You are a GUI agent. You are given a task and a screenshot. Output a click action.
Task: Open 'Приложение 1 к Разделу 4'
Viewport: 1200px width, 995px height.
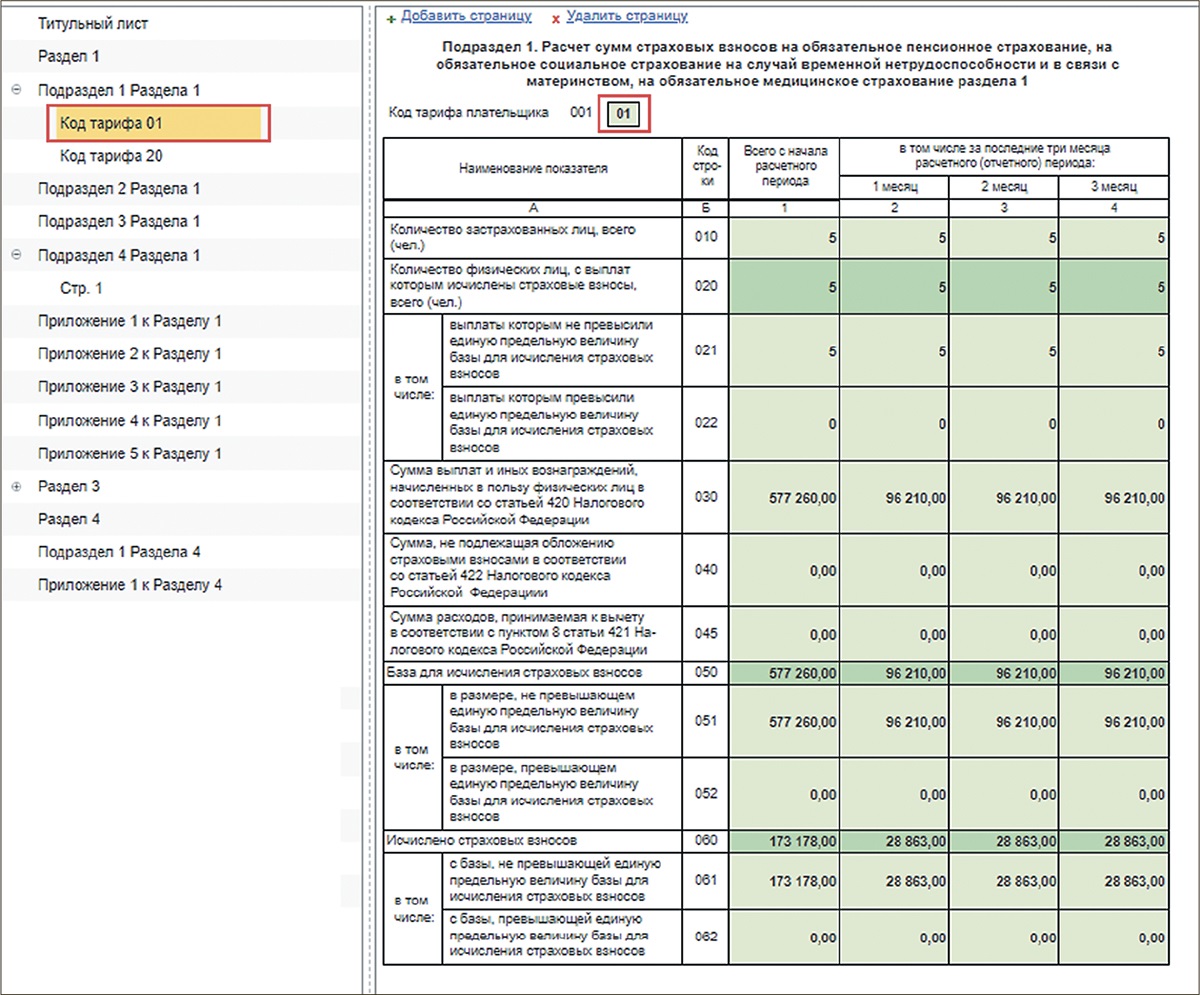129,585
